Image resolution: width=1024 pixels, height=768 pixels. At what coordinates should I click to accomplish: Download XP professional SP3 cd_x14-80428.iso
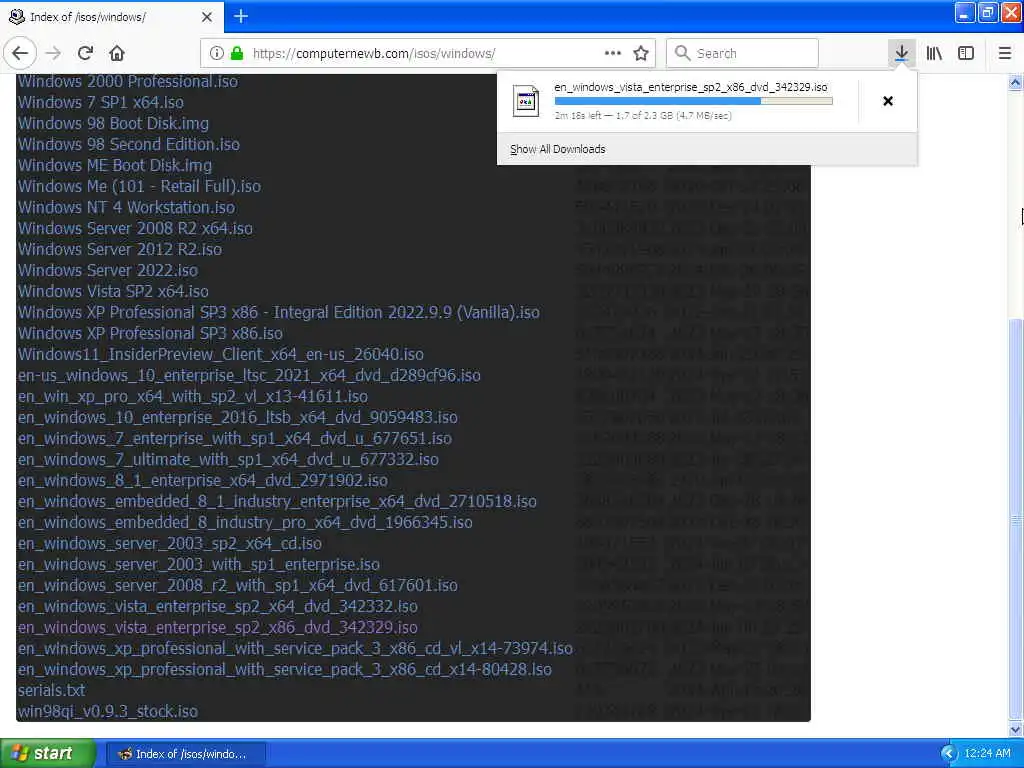click(285, 669)
